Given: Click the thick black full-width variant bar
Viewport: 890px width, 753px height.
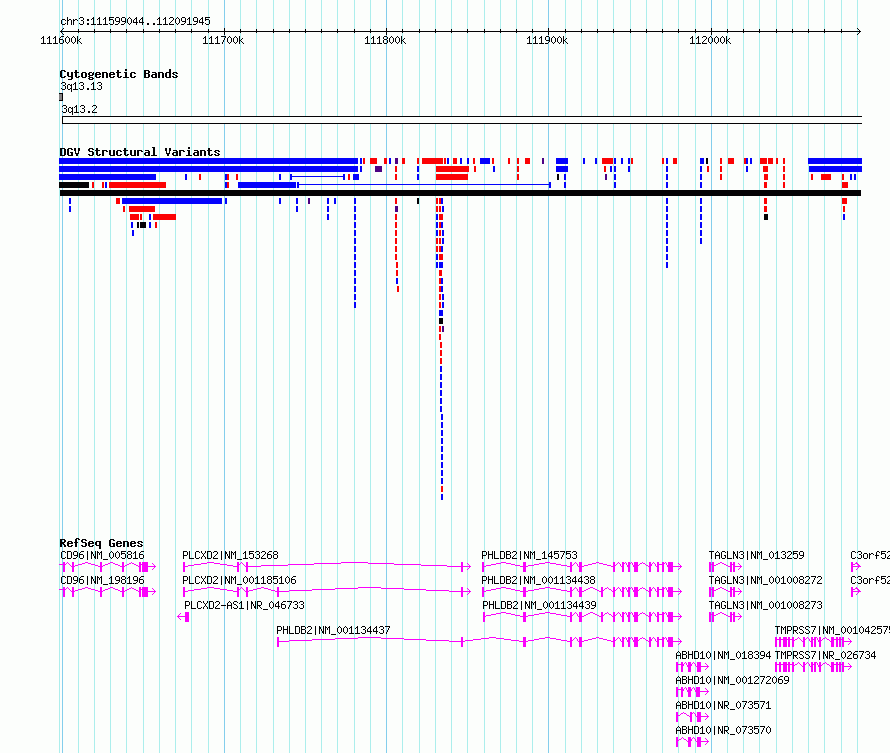Looking at the screenshot, I should point(460,193).
